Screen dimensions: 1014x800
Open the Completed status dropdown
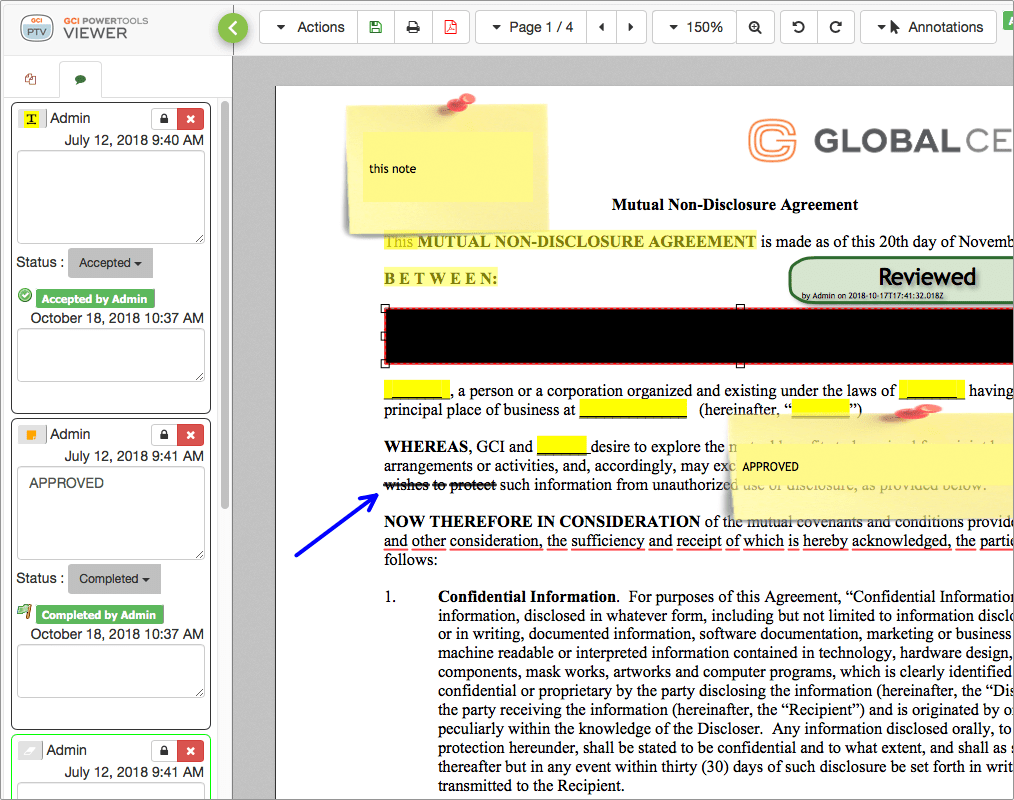click(114, 579)
